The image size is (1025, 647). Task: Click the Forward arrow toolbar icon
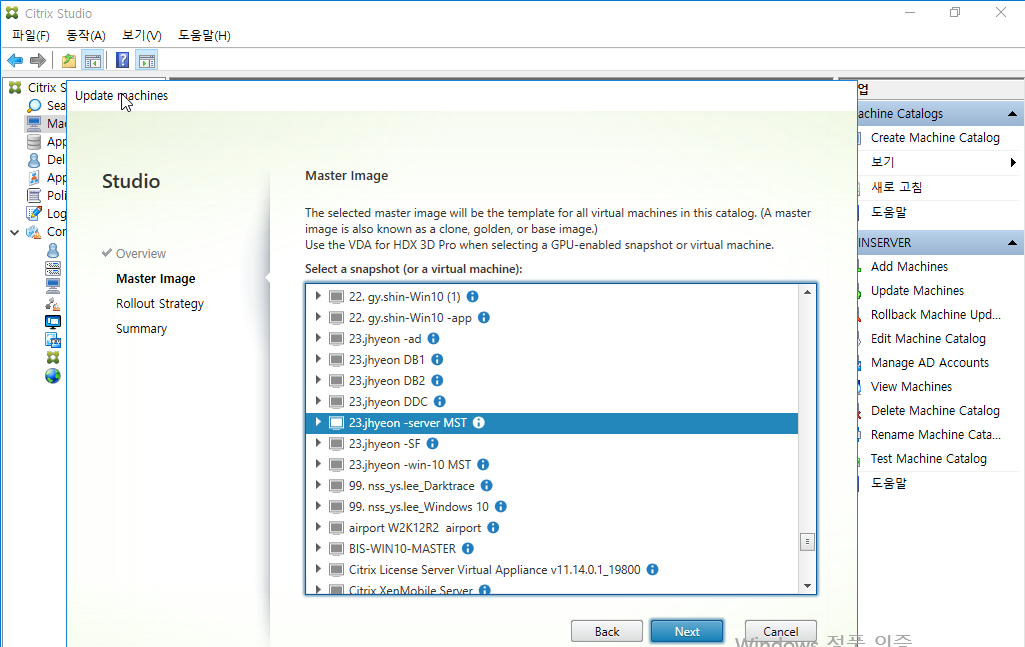pyautogui.click(x=38, y=61)
